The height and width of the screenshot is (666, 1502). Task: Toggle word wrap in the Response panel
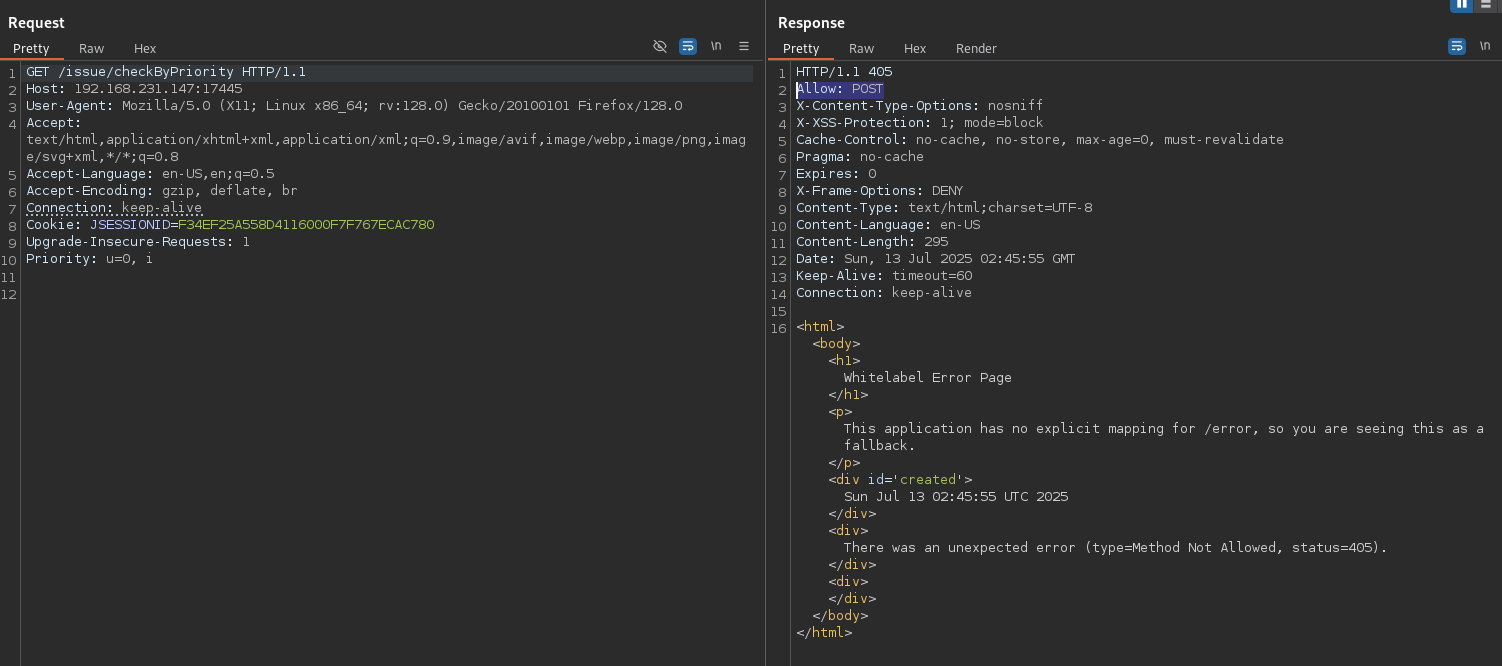[x=1457, y=47]
